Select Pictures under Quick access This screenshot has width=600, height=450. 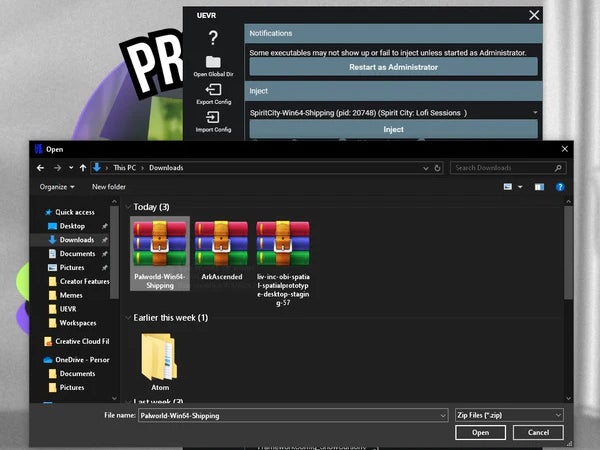click(x=72, y=267)
